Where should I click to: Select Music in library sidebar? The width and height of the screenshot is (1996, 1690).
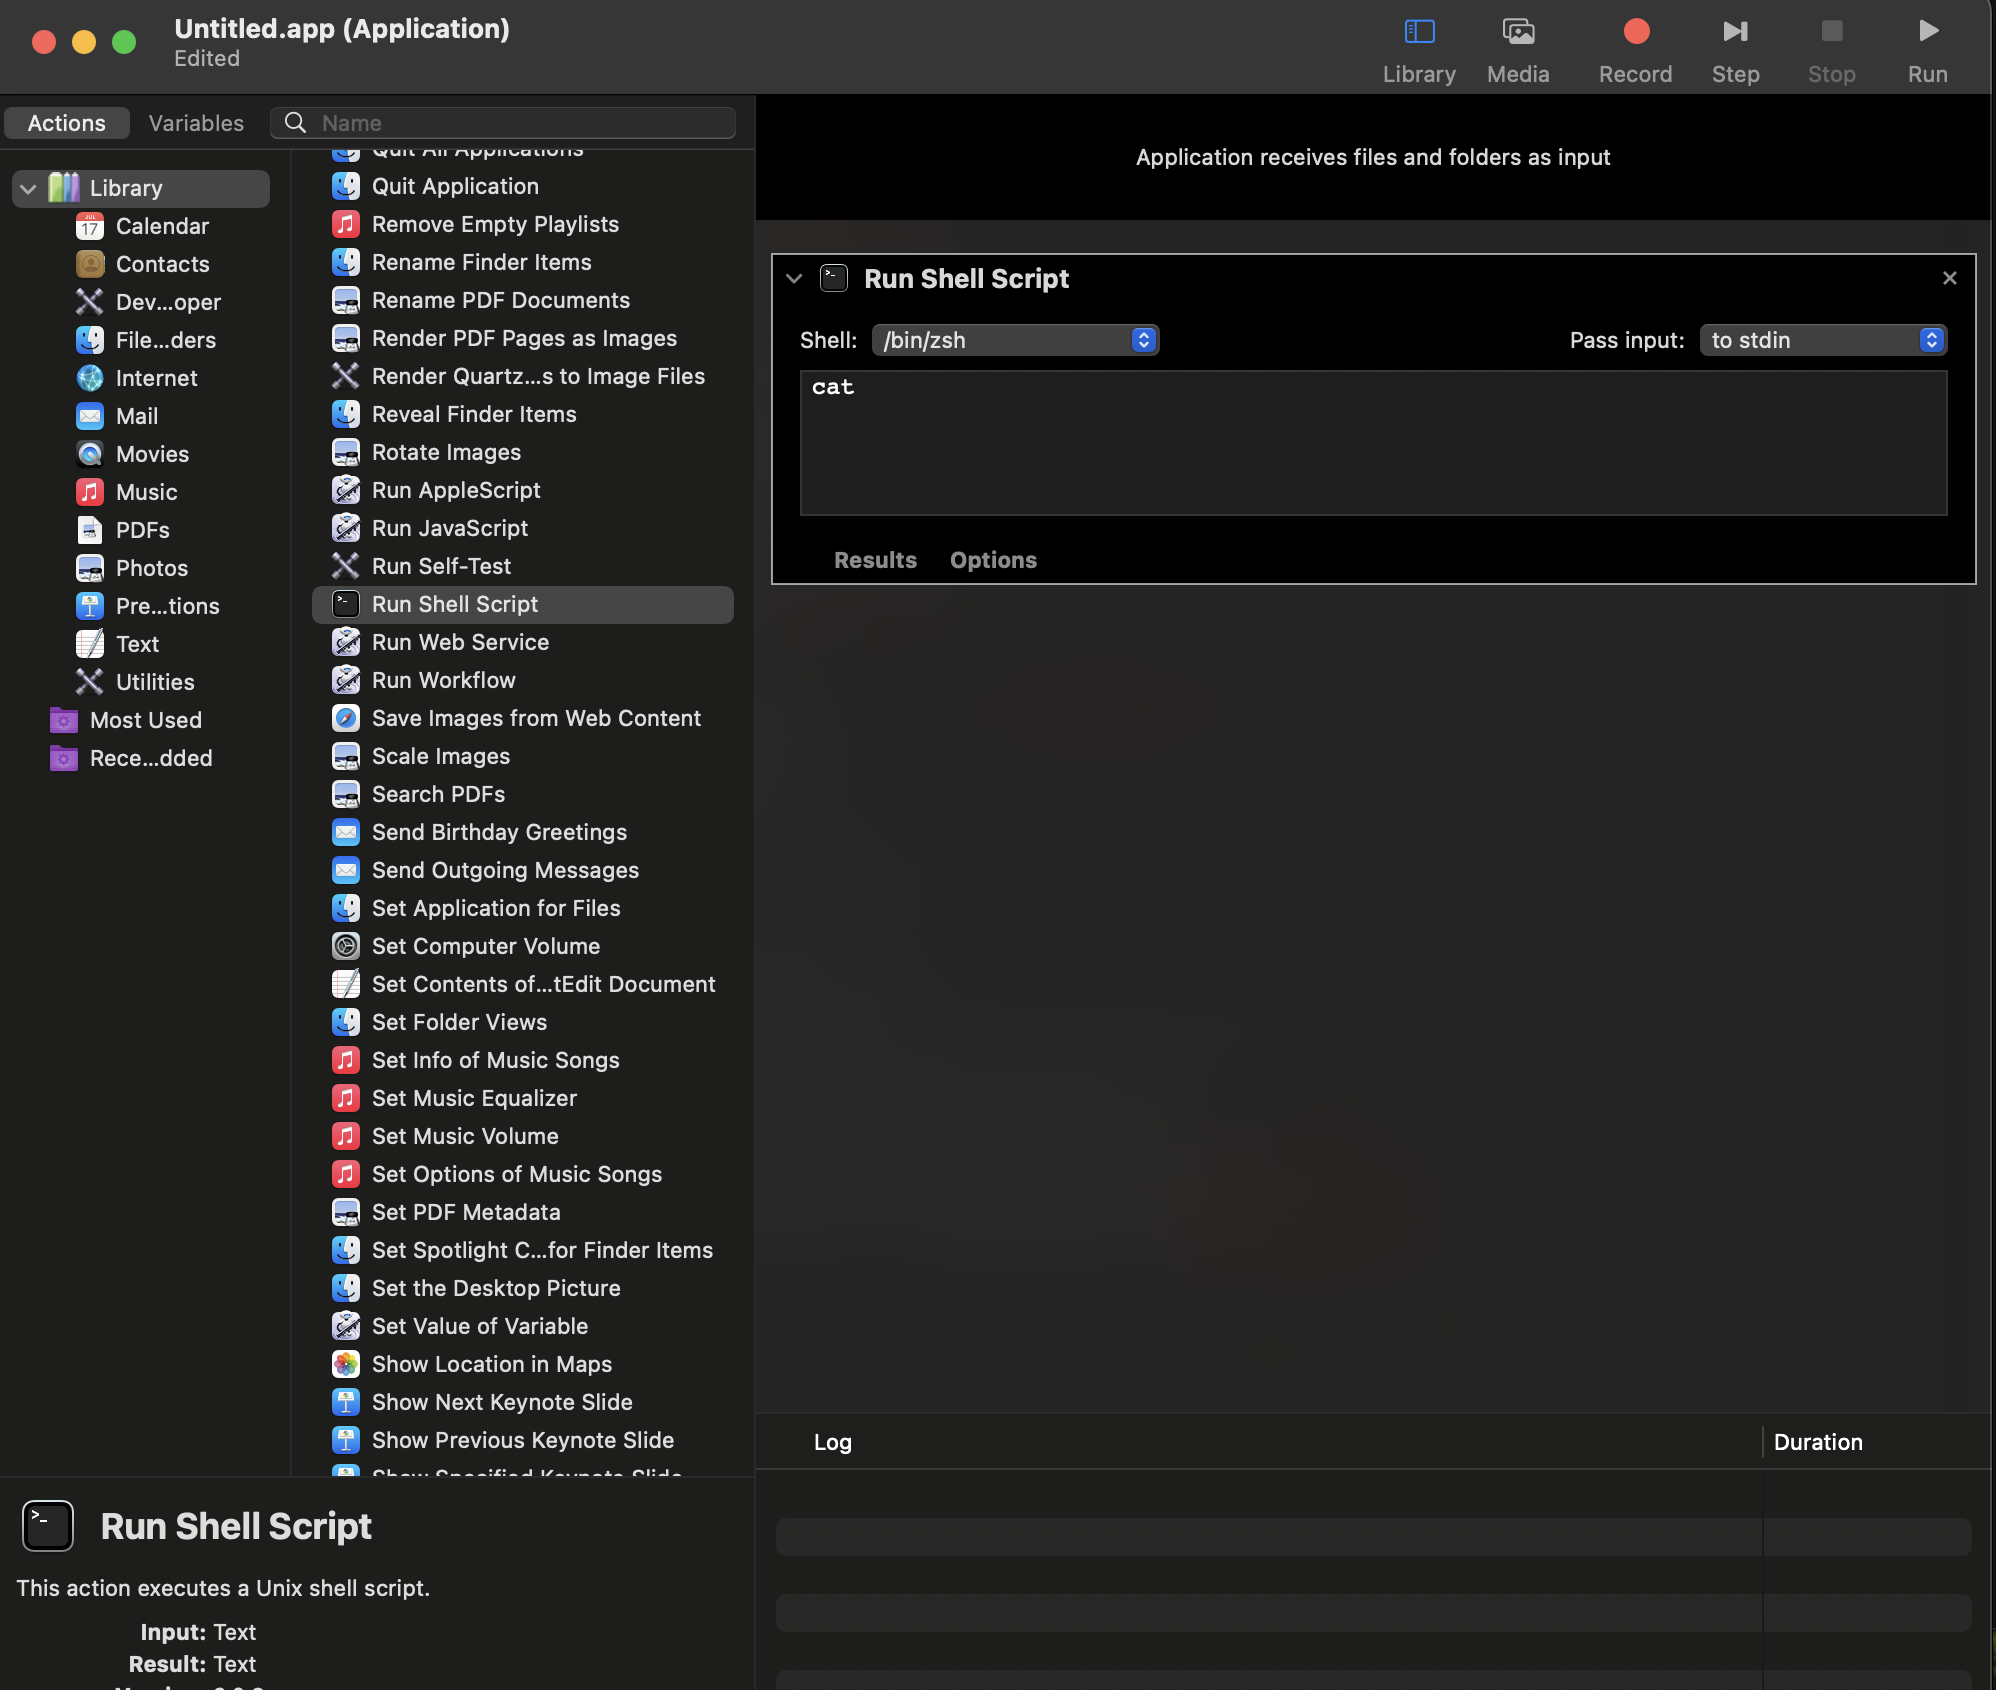click(146, 492)
